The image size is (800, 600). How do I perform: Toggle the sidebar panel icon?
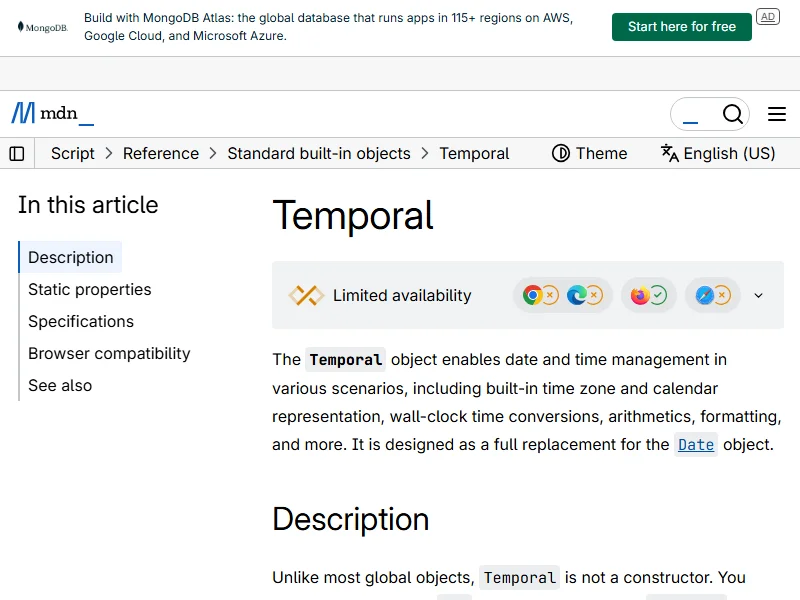coord(17,153)
